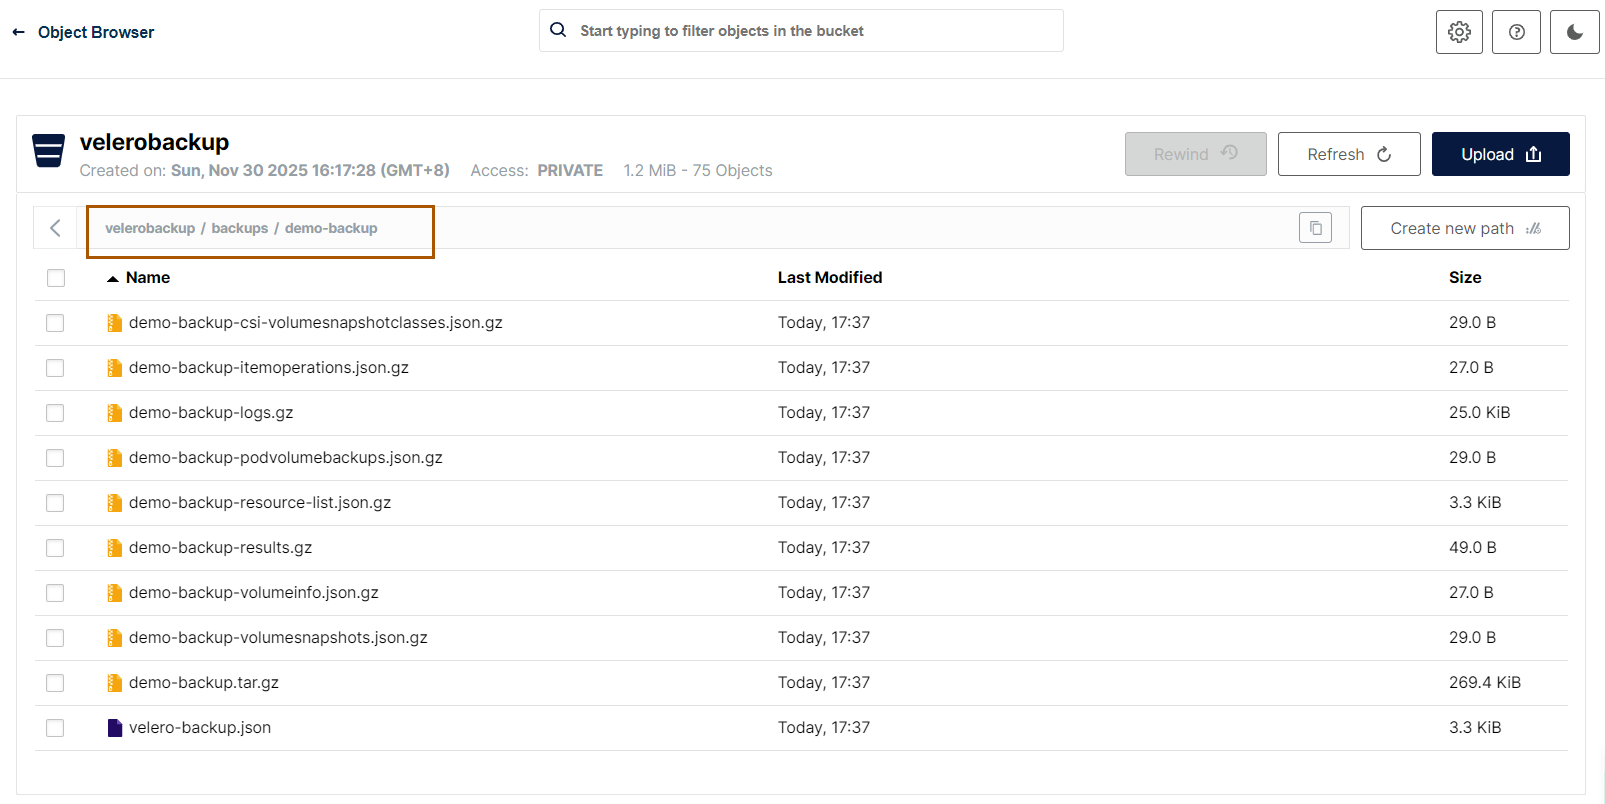The width and height of the screenshot is (1605, 804).
Task: Open the settings gear icon
Action: point(1459,32)
